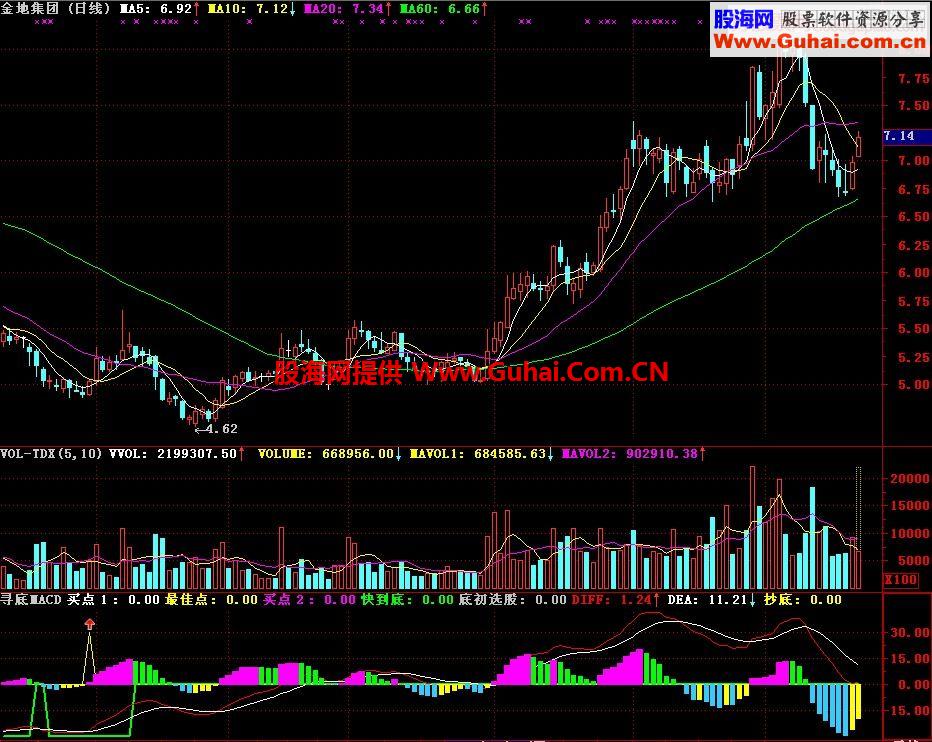Click the 6.00 price axis label

pos(914,272)
